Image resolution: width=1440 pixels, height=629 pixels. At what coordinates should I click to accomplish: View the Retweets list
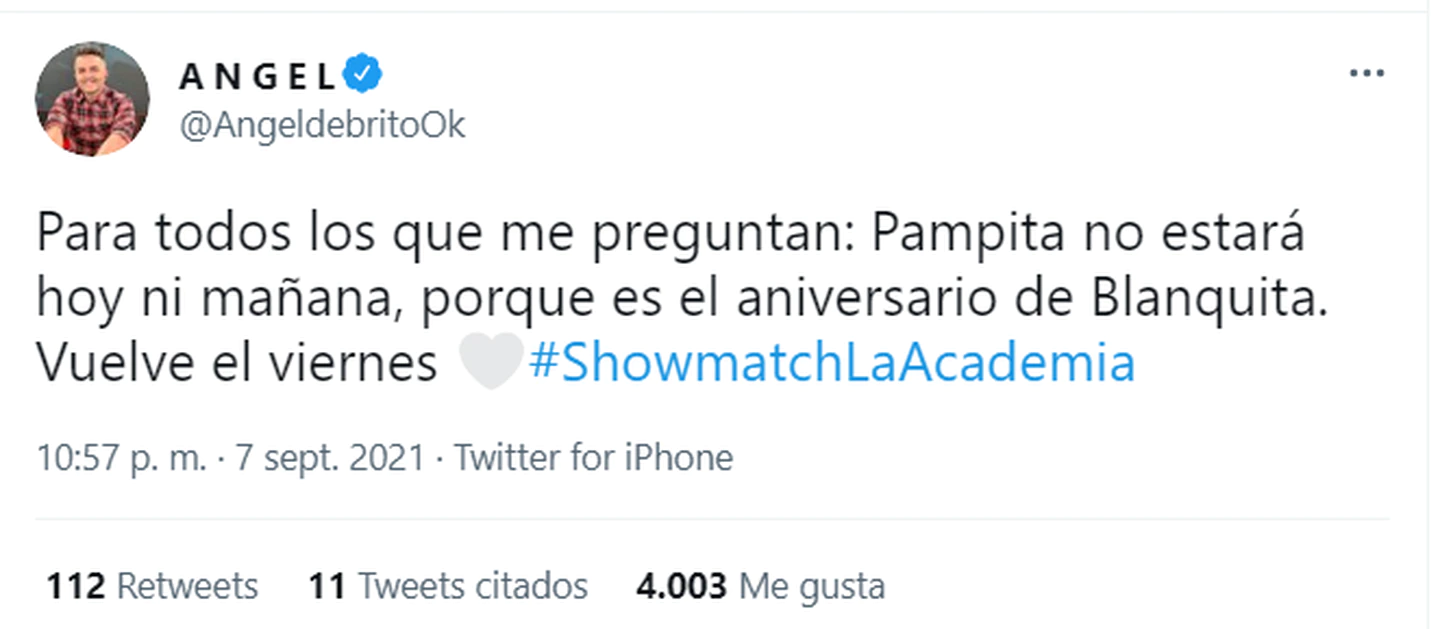click(152, 585)
